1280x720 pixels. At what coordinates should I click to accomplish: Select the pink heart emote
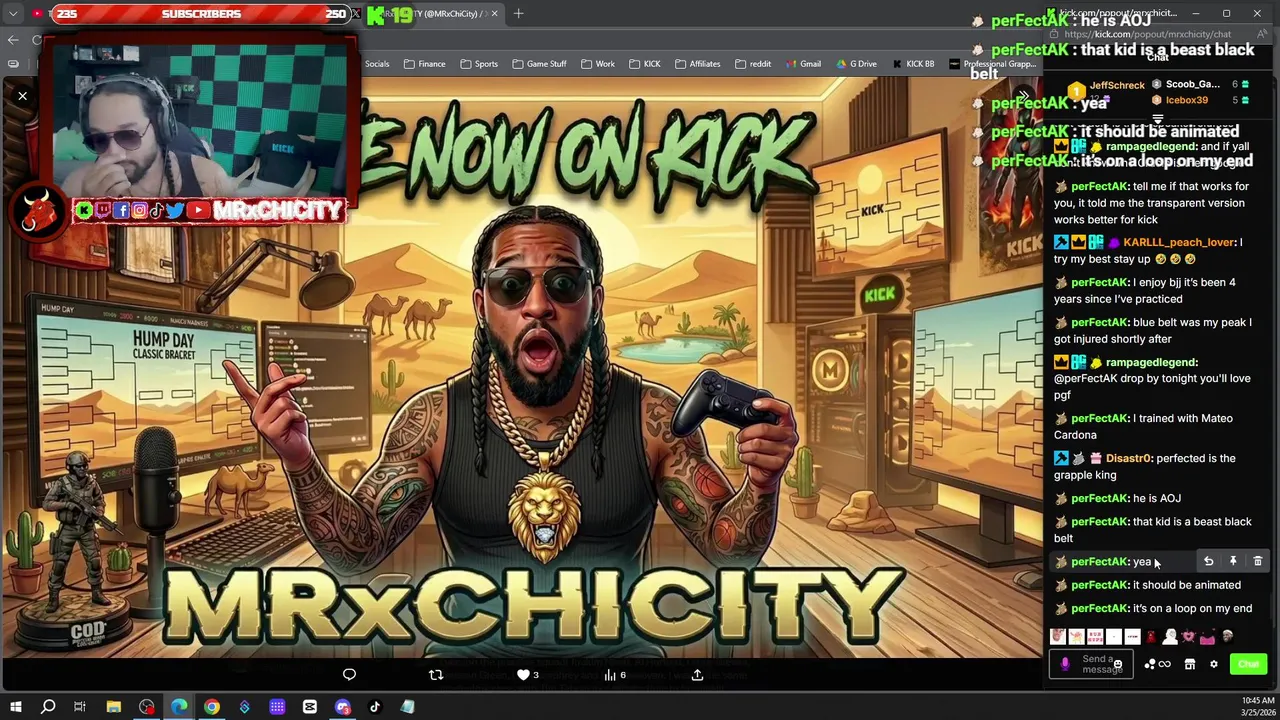(1189, 637)
